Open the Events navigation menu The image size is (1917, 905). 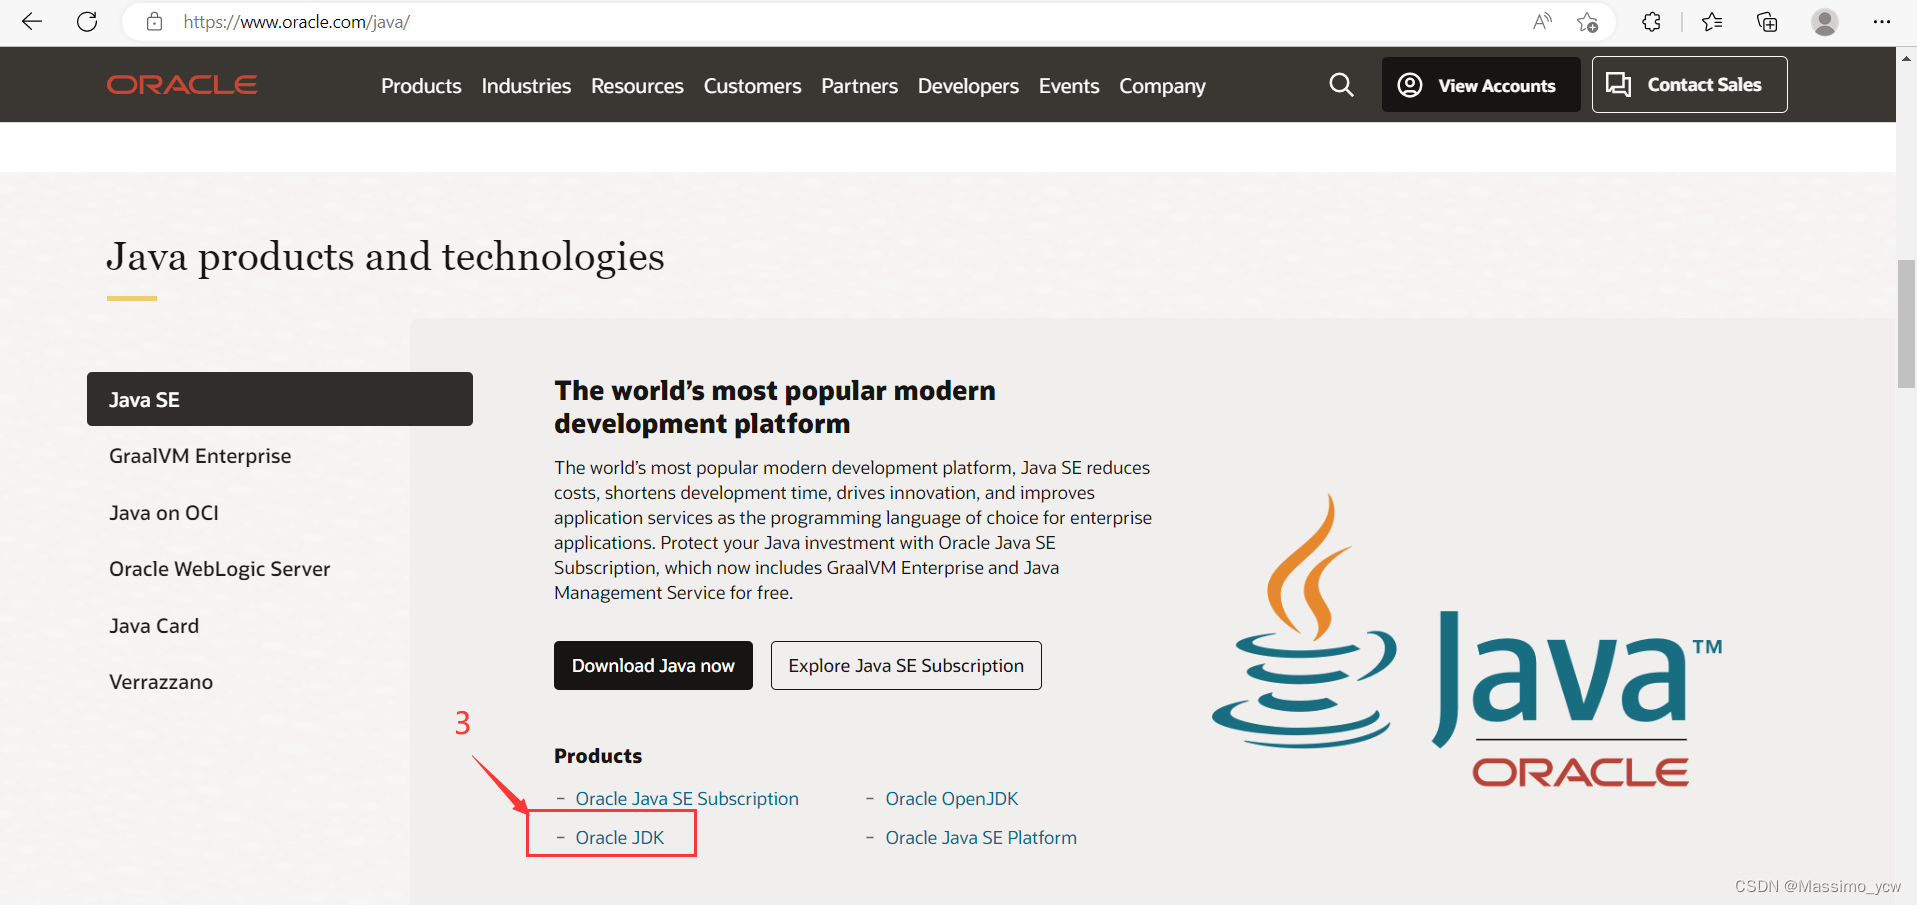point(1069,86)
